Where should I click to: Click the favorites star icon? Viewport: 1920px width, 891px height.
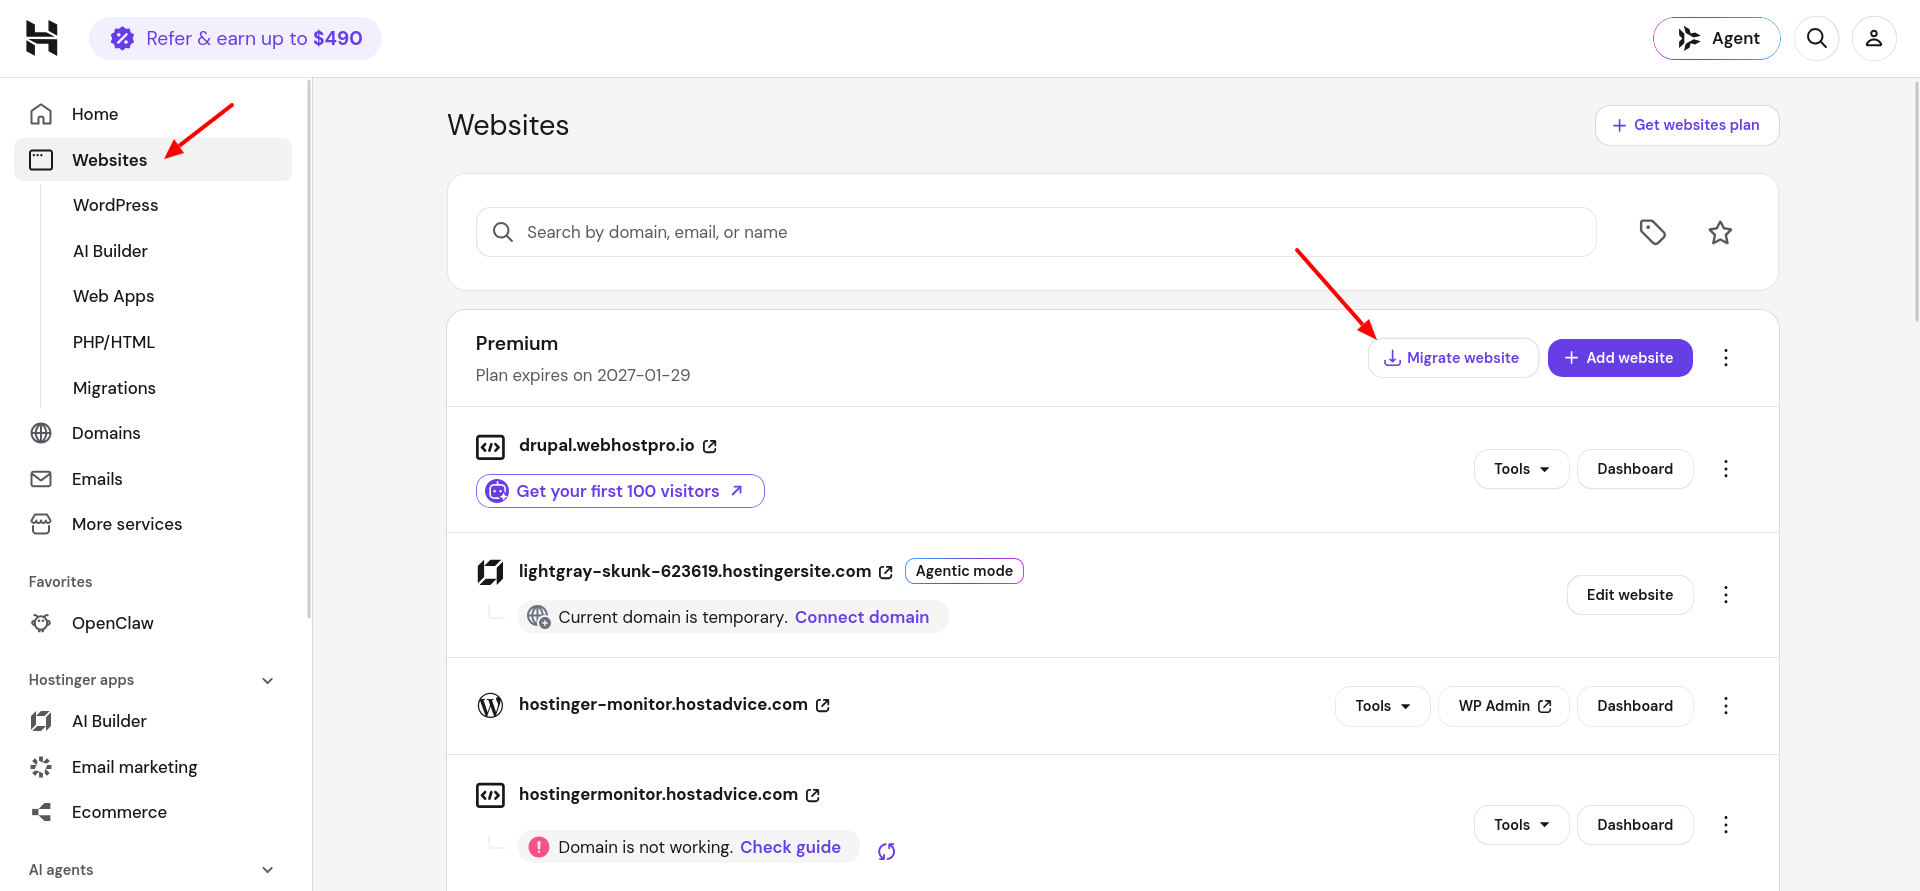[x=1720, y=232]
